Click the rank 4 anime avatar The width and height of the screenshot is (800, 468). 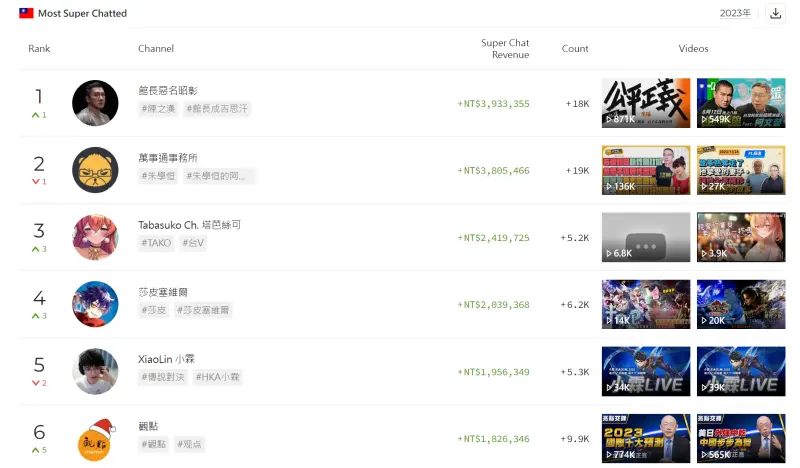(x=95, y=304)
